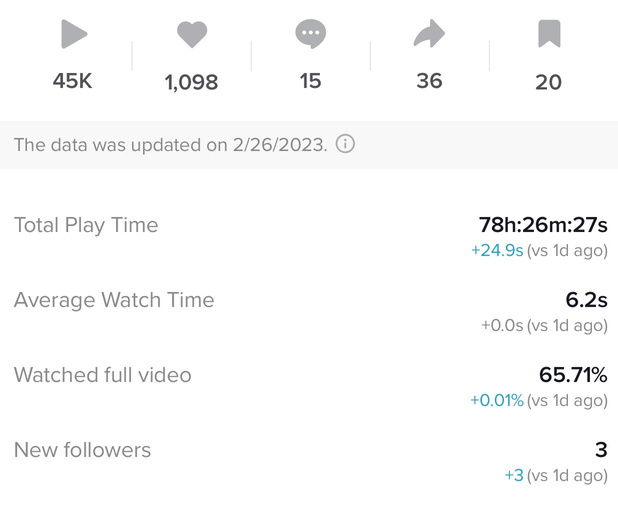
Task: Click the +24.9s change indicator
Action: point(497,250)
